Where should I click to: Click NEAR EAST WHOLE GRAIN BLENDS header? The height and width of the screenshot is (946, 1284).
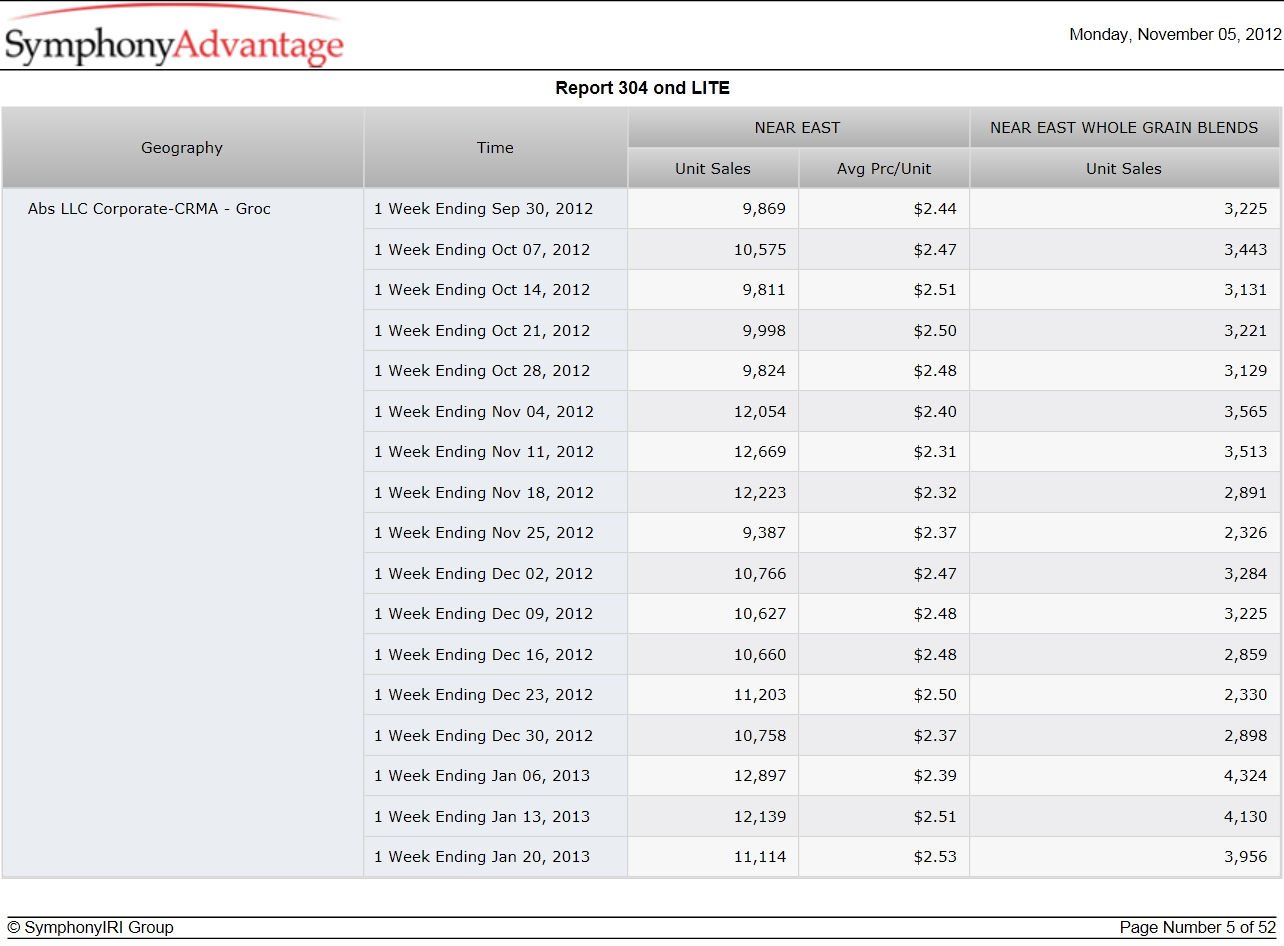[x=1124, y=128]
